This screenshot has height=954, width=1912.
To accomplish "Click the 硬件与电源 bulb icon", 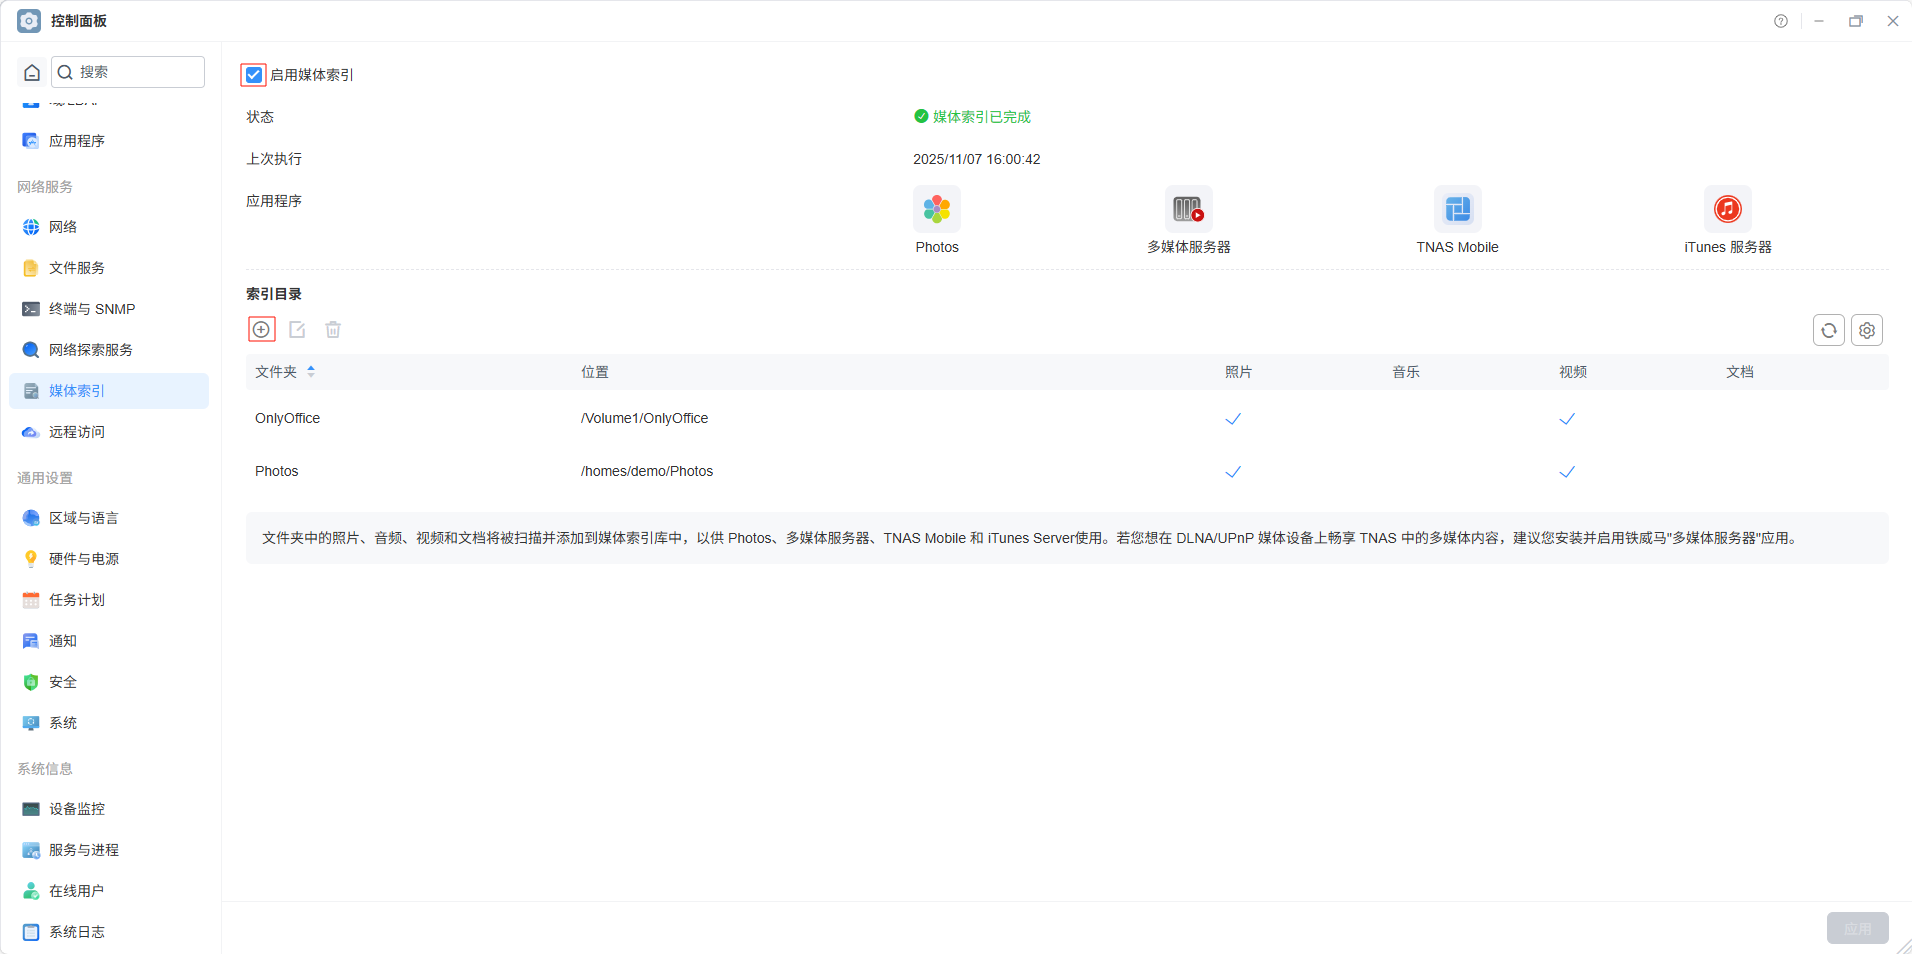I will [x=31, y=559].
